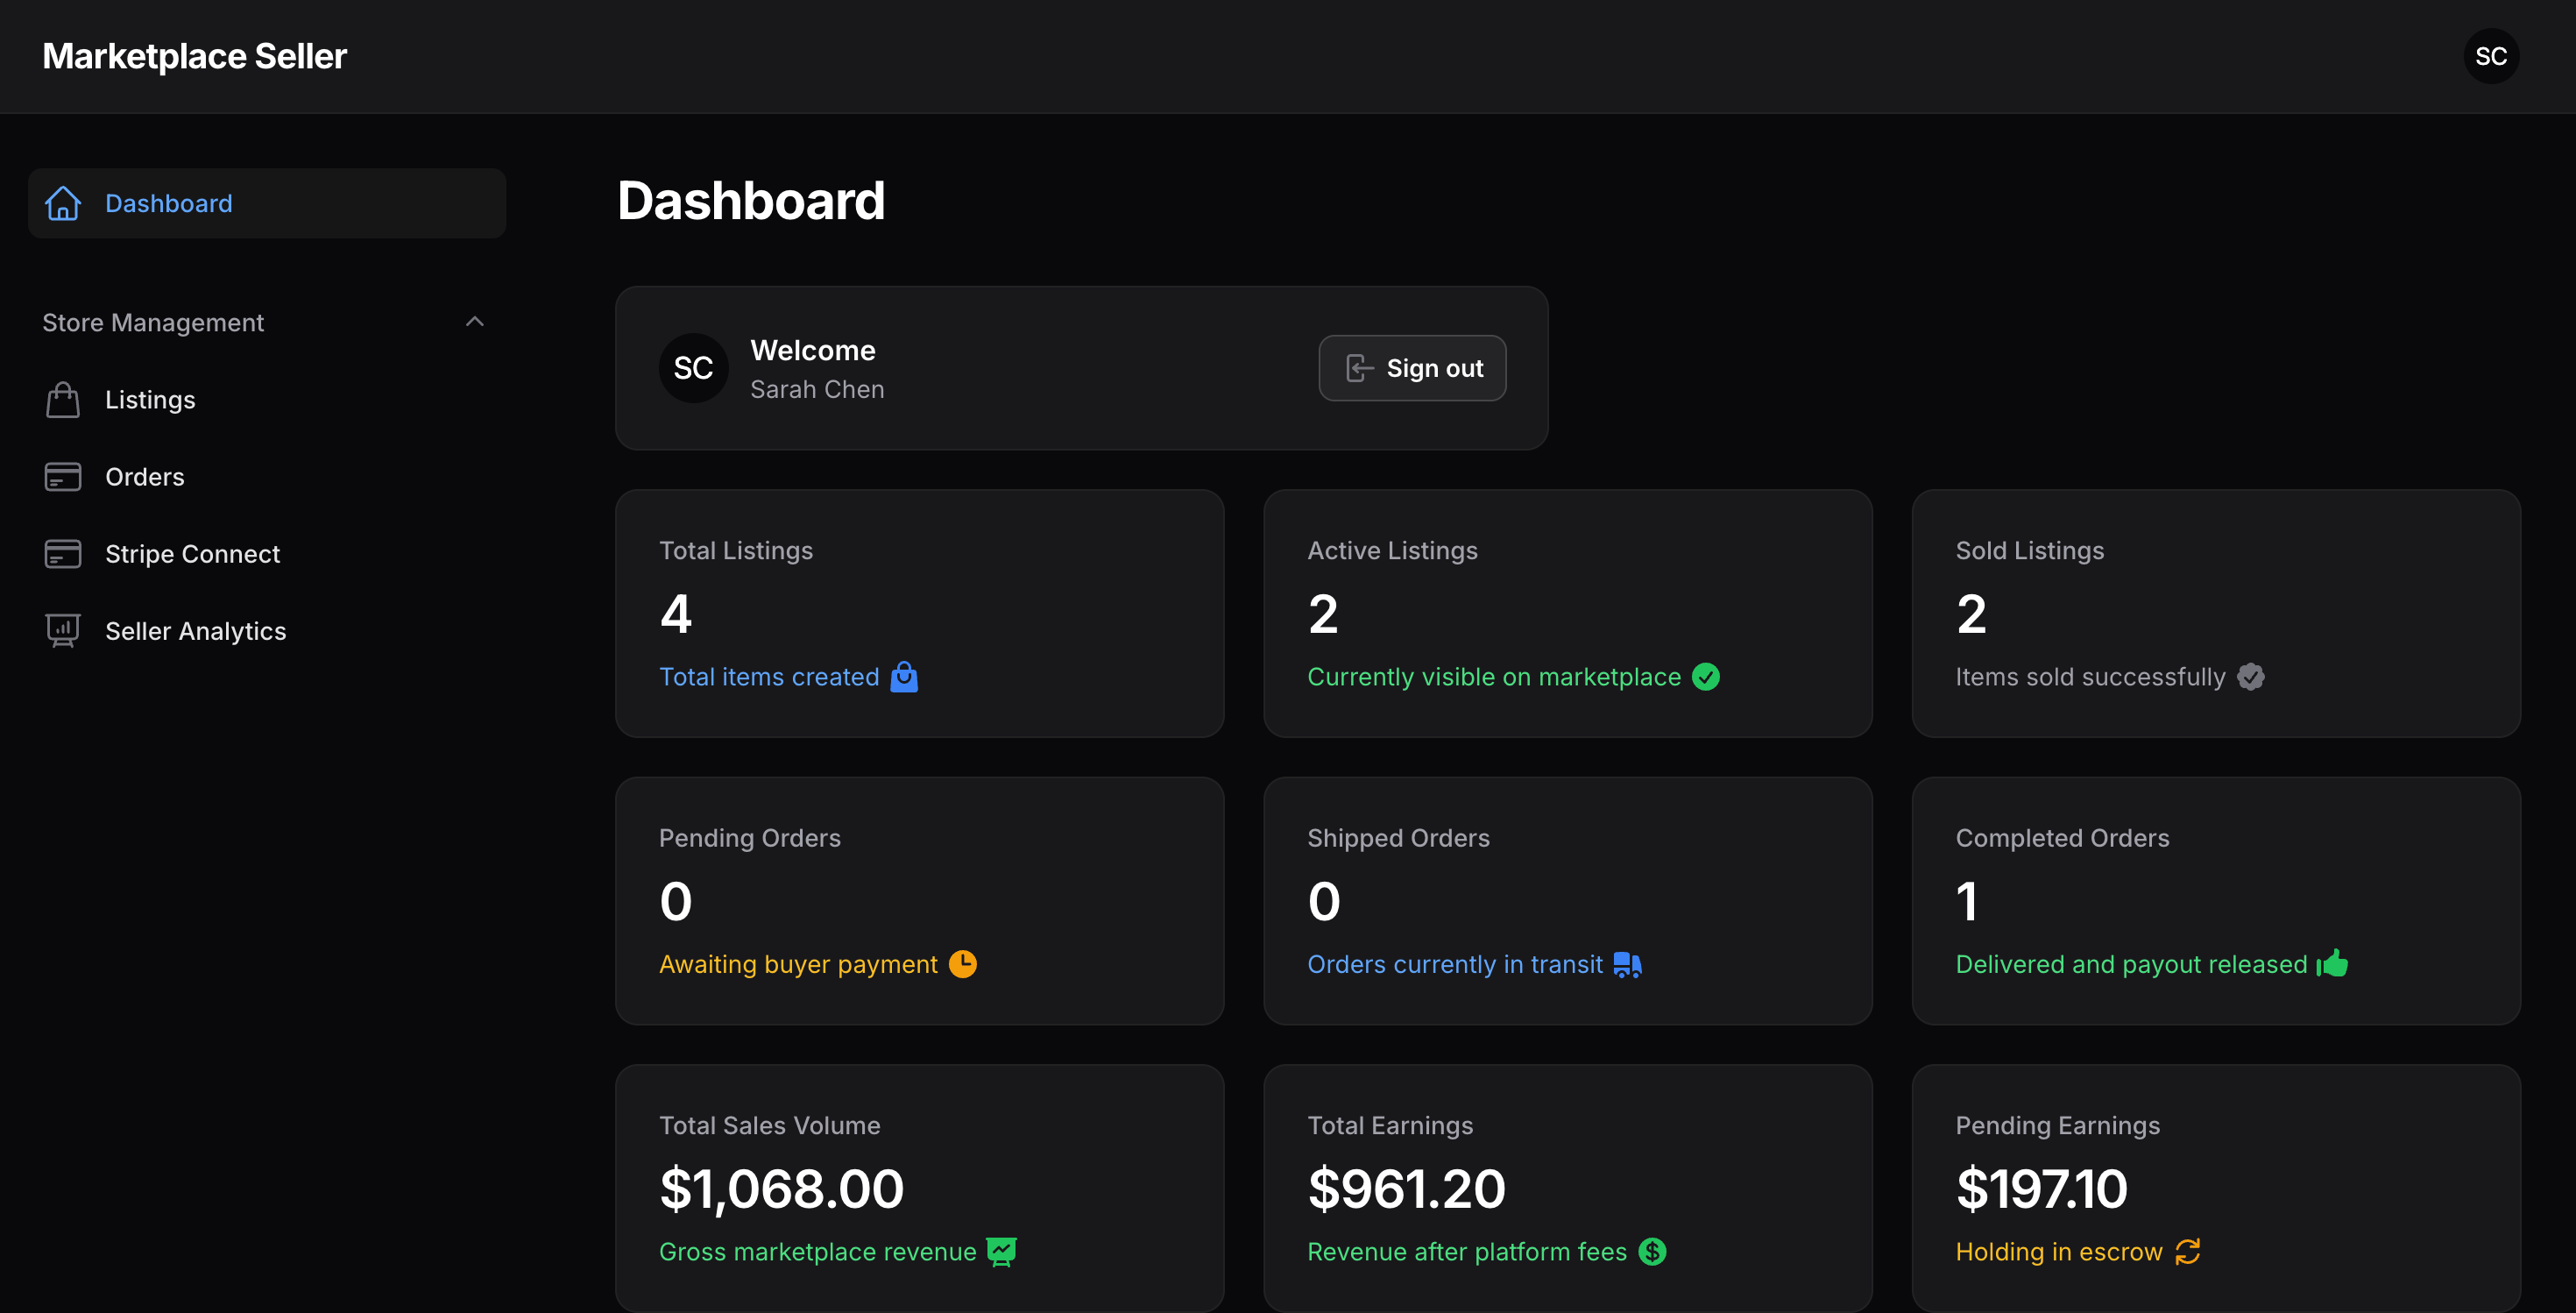Click the 'Total items created' text
Viewport: 2576px width, 1313px height.
pos(769,677)
